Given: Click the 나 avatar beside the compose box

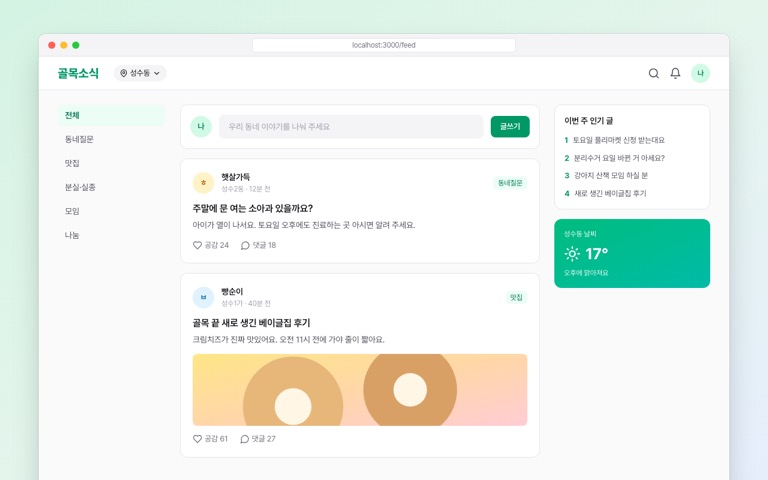Looking at the screenshot, I should pyautogui.click(x=201, y=127).
